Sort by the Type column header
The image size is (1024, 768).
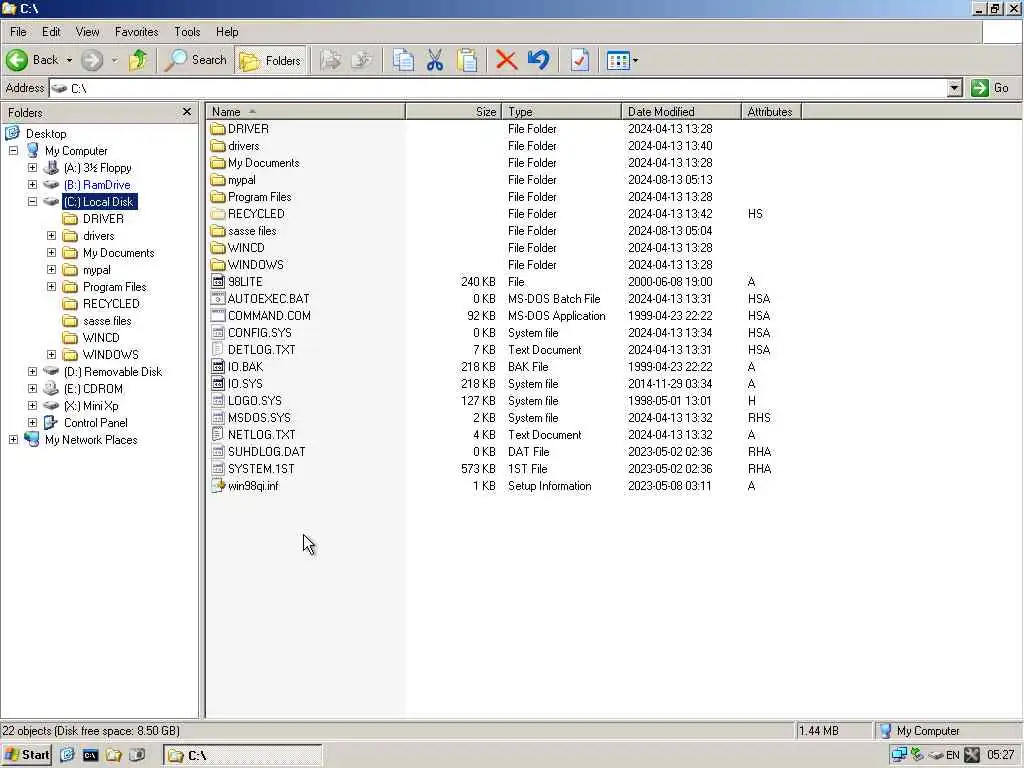point(562,112)
